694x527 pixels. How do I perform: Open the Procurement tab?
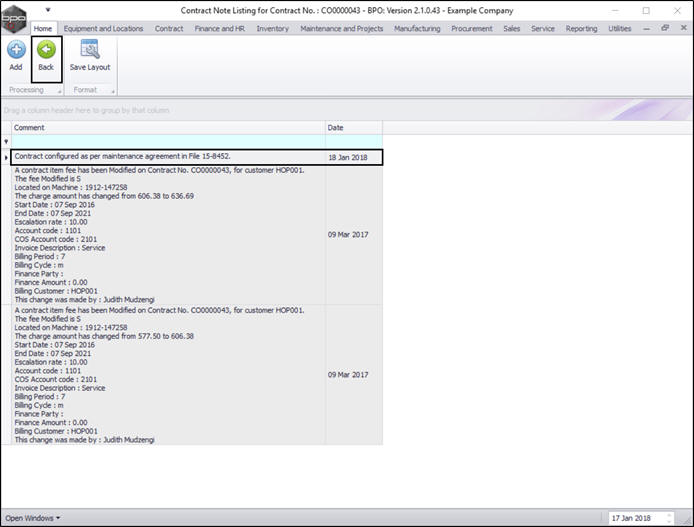[x=472, y=28]
